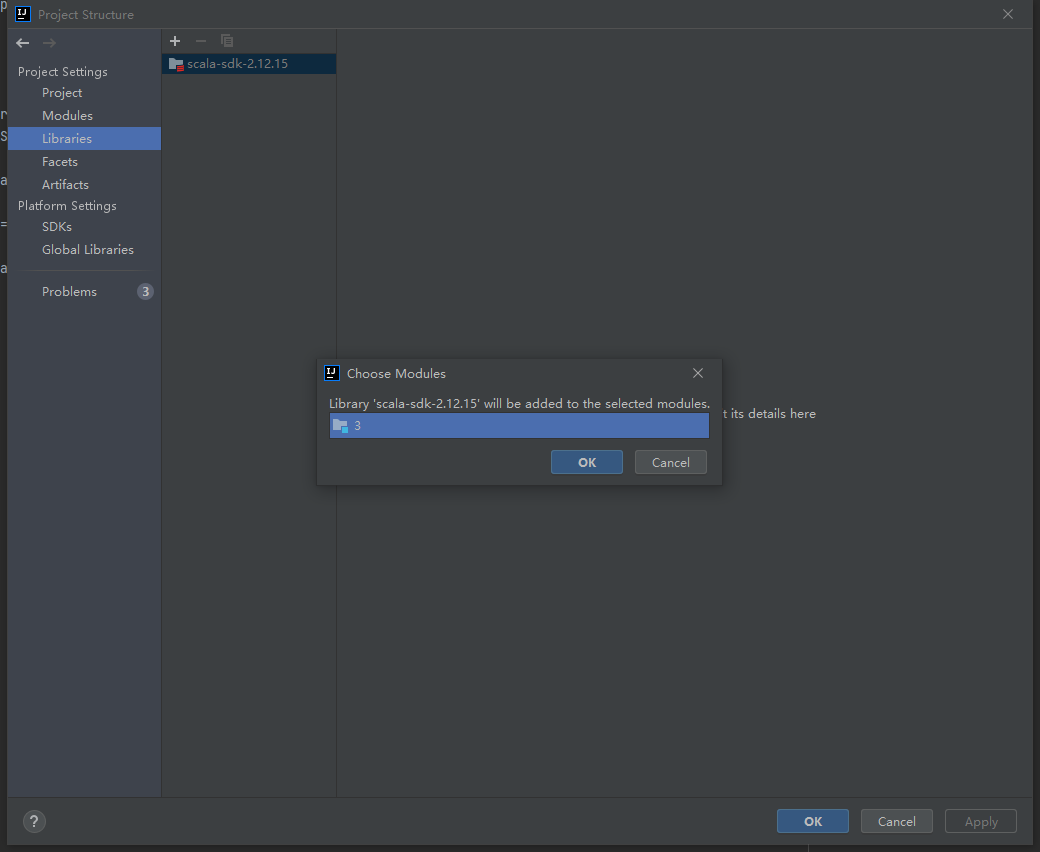Select module 3 in Choose Modules
This screenshot has width=1040, height=852.
tap(519, 426)
